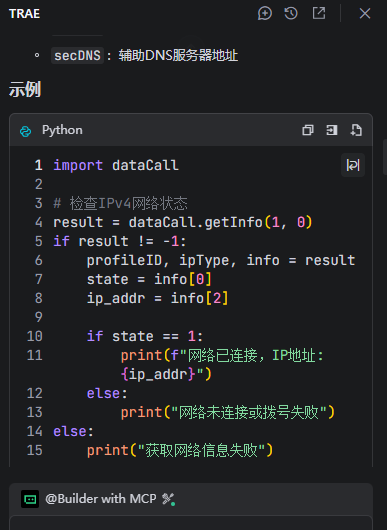
Task: Select the @Builder with MCP agent
Action: coord(101,499)
